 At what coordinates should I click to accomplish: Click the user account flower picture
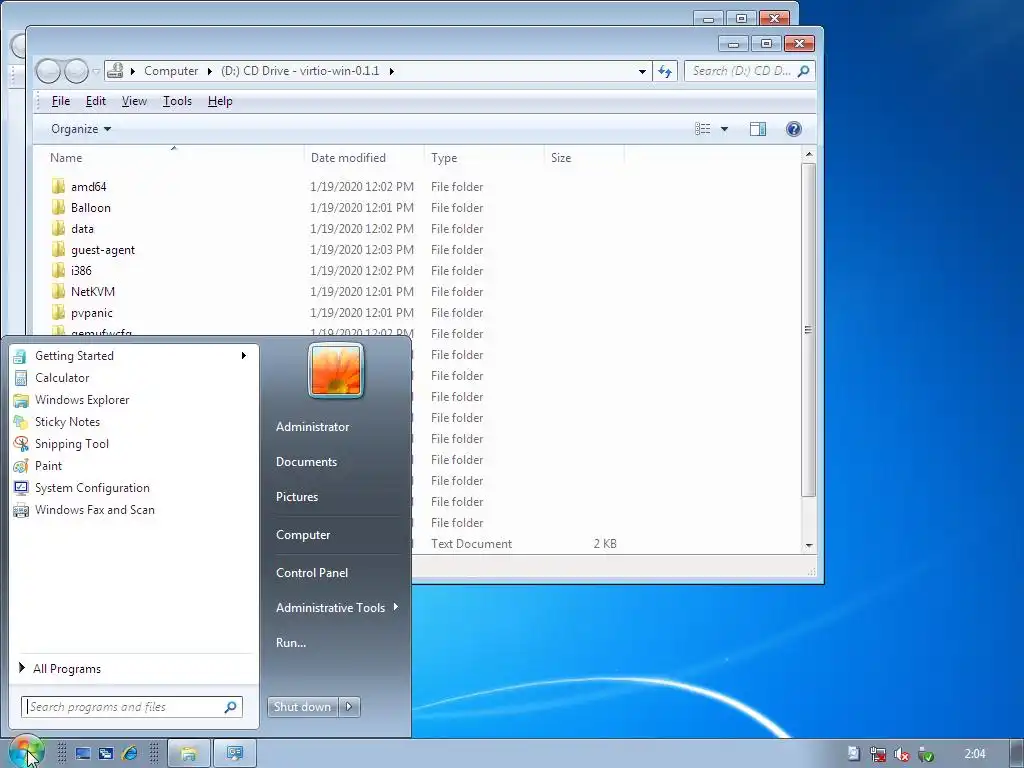[336, 370]
